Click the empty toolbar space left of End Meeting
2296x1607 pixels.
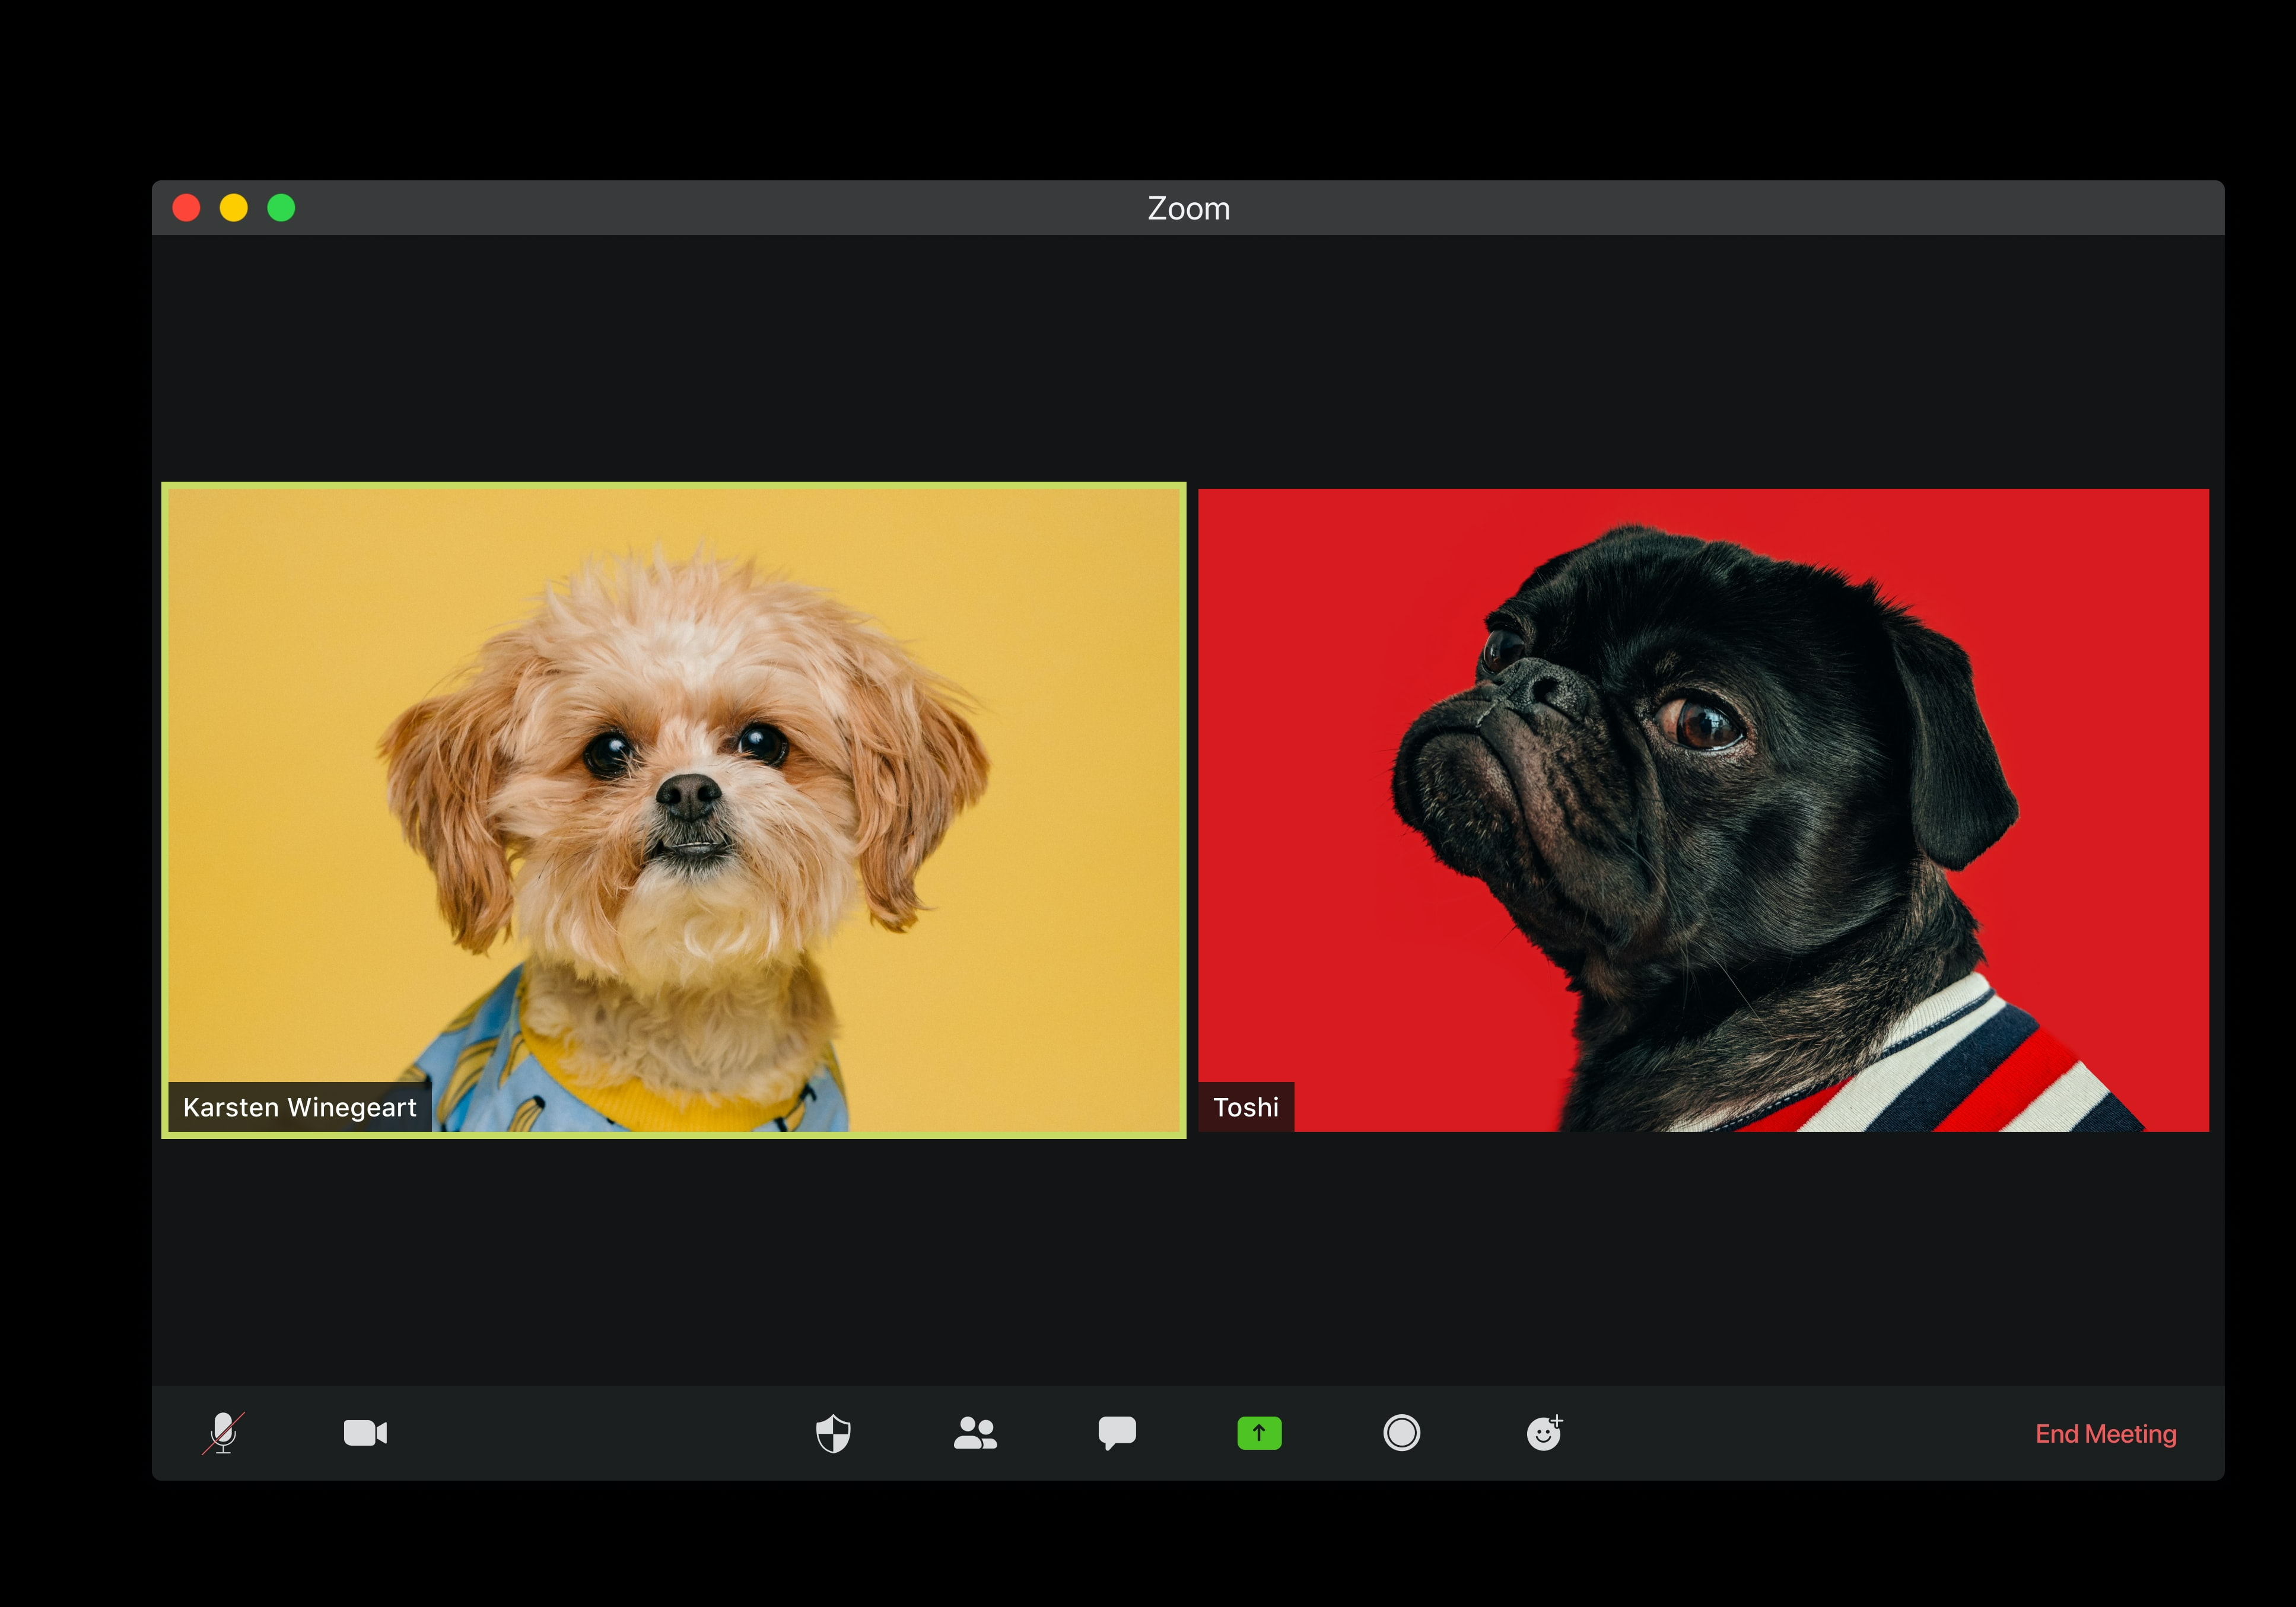point(1800,1433)
